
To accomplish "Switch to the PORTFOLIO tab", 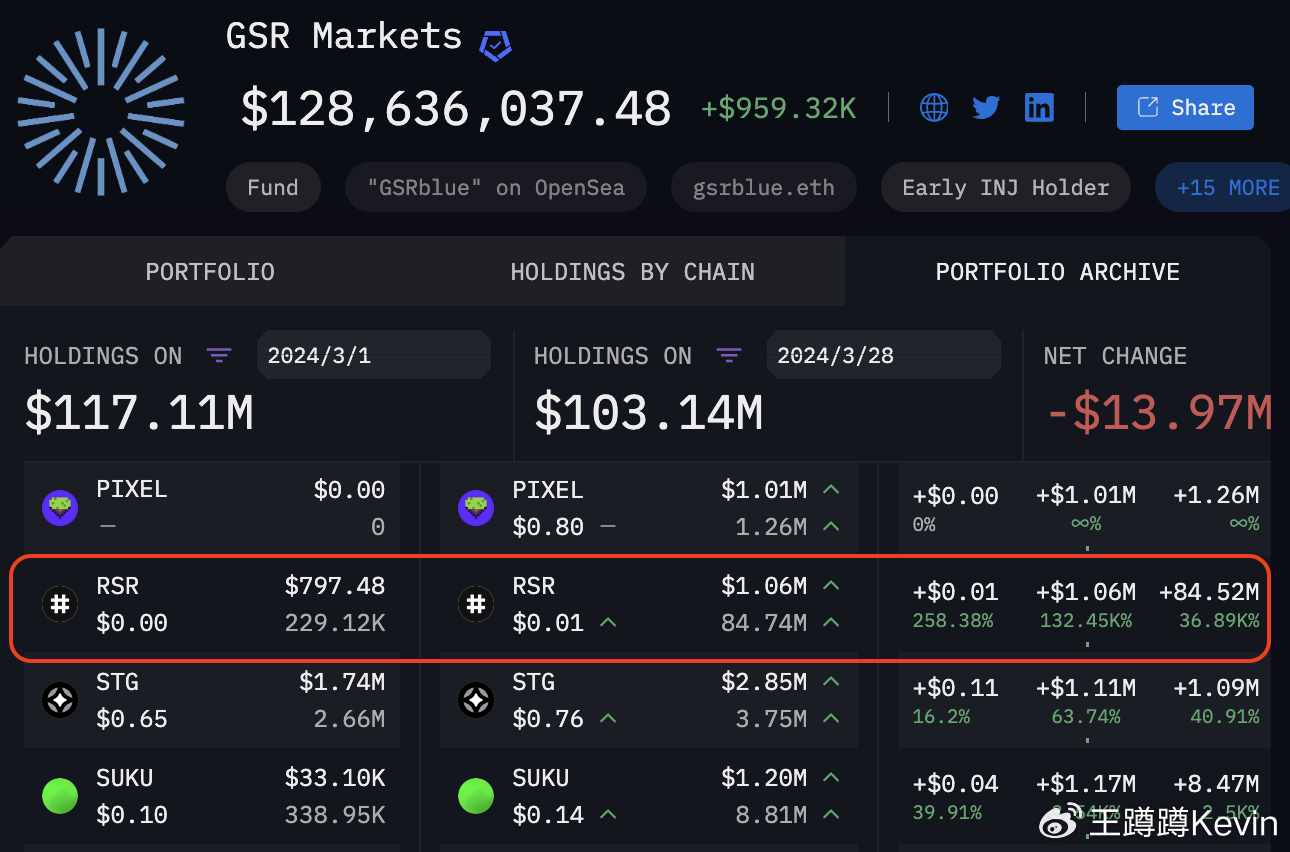I will tap(210, 272).
